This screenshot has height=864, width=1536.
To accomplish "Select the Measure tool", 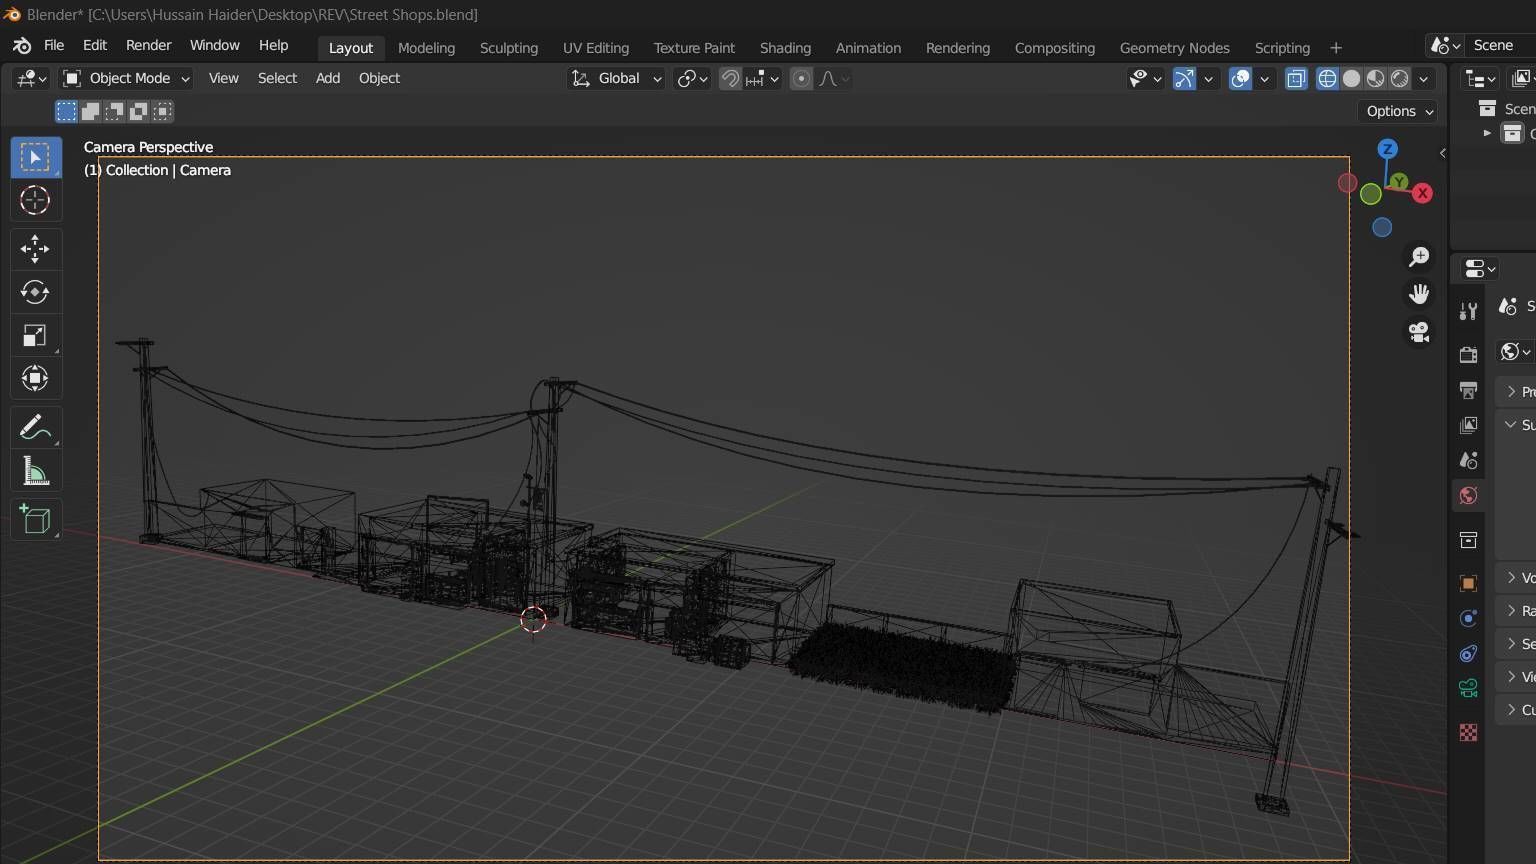I will point(35,470).
